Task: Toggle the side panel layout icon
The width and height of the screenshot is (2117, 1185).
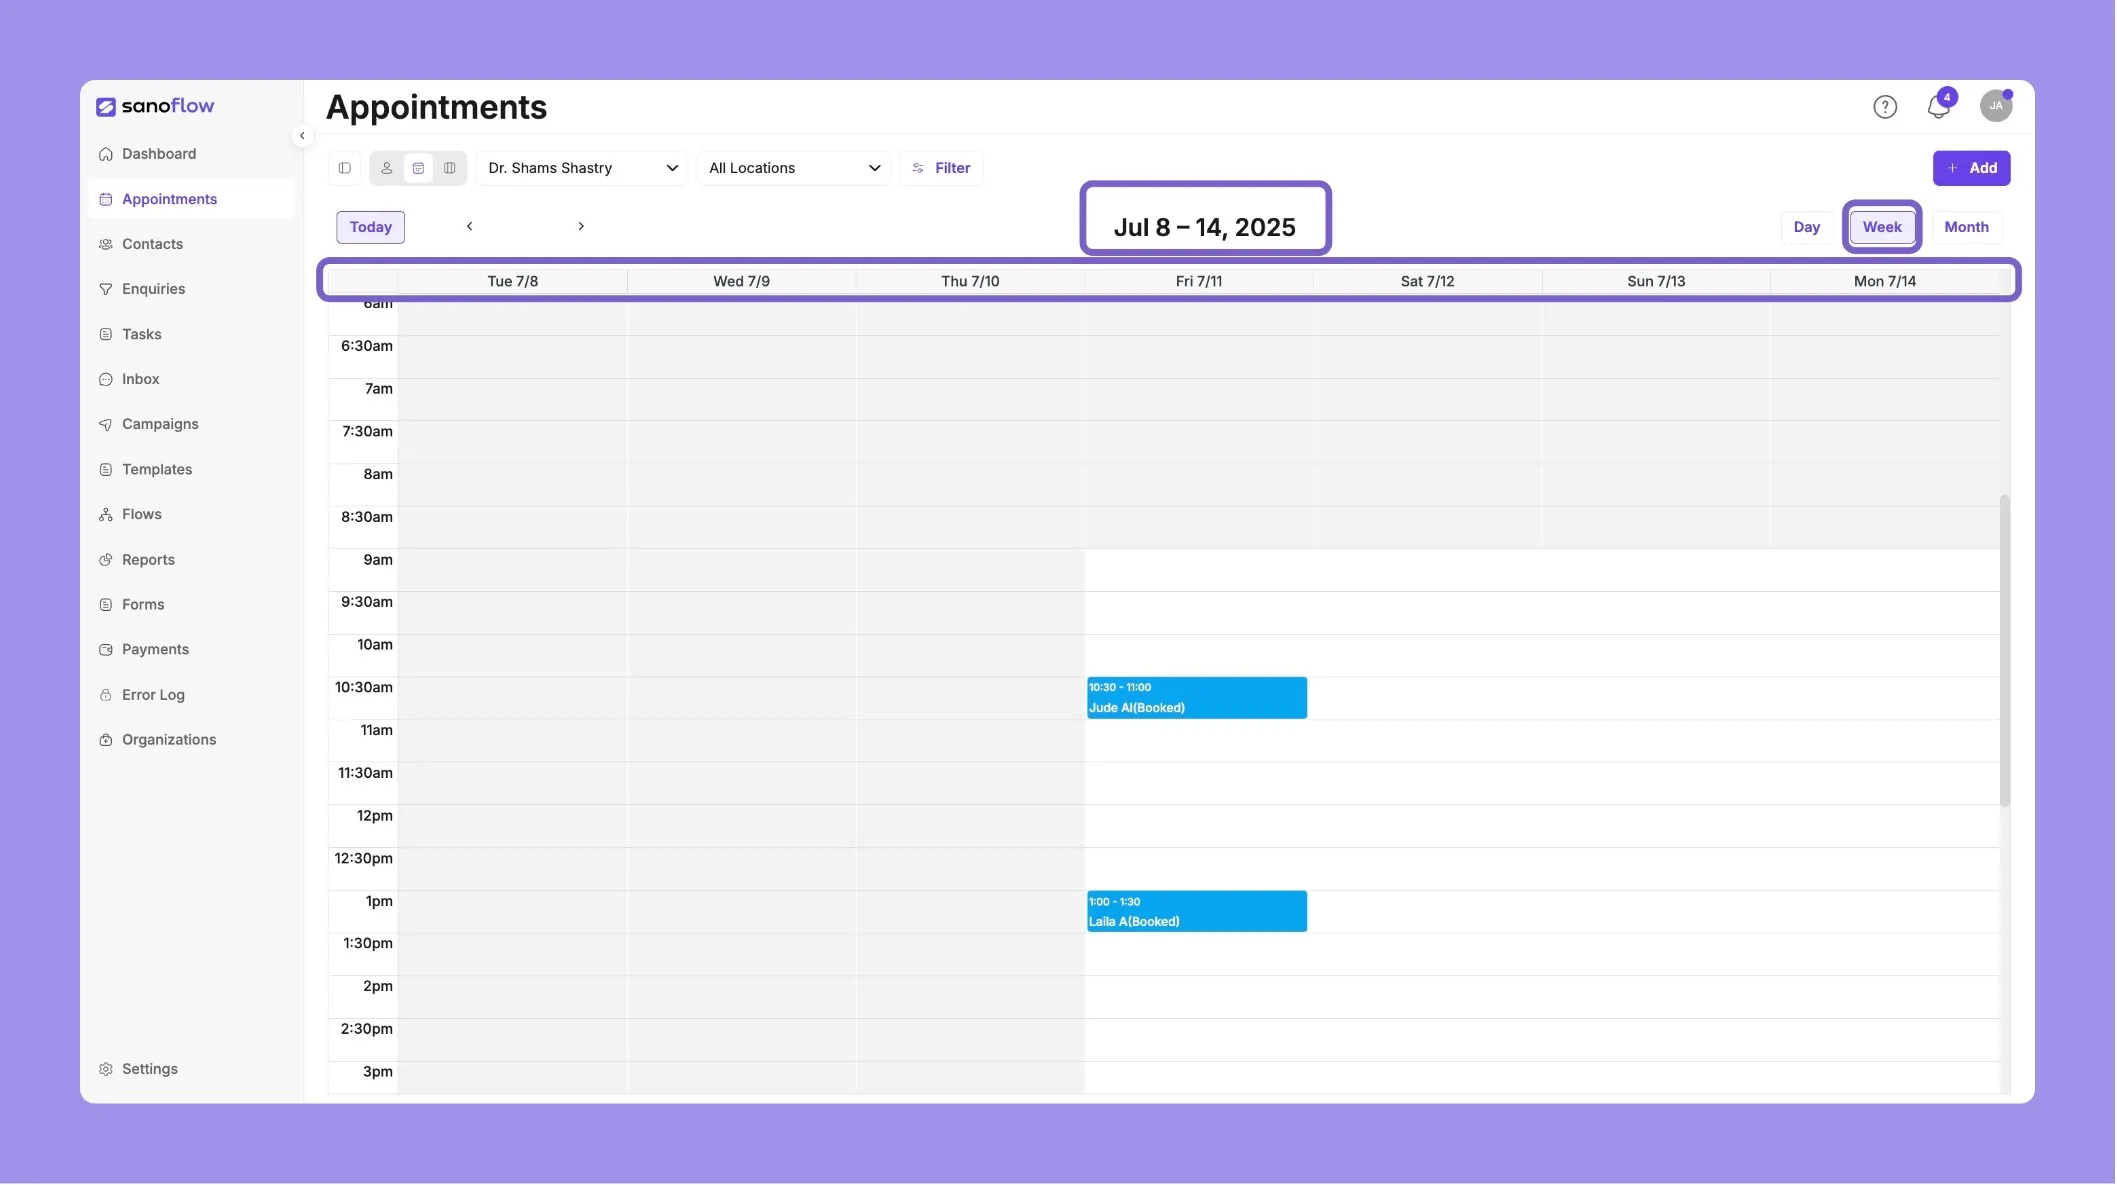Action: (345, 168)
